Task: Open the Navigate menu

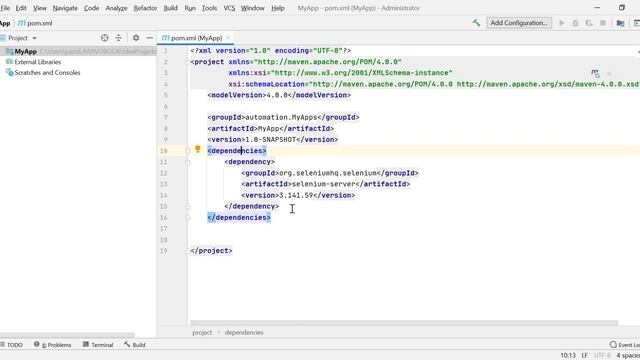Action: tap(65, 8)
